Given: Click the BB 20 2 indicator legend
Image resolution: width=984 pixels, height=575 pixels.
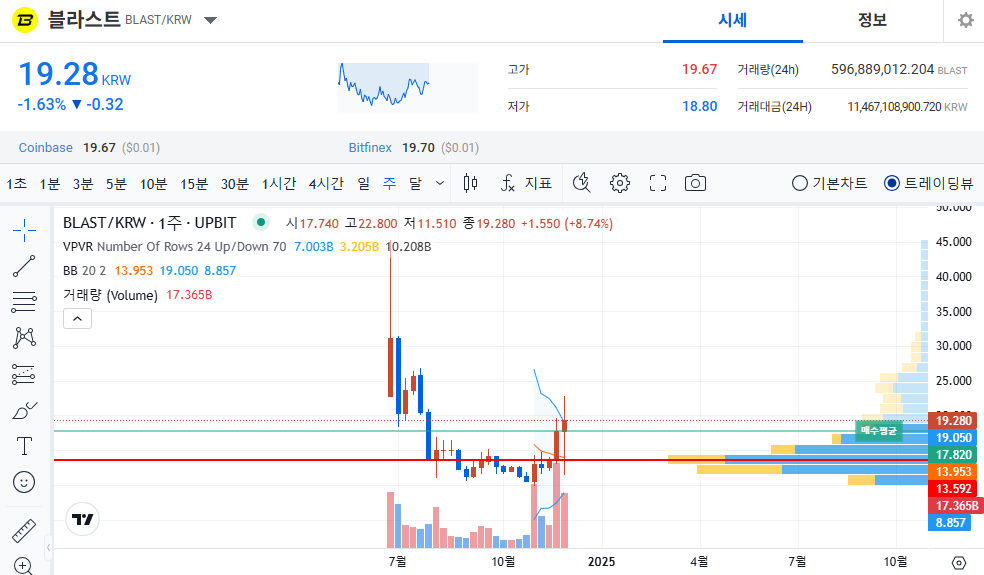Looking at the screenshot, I should coord(85,271).
